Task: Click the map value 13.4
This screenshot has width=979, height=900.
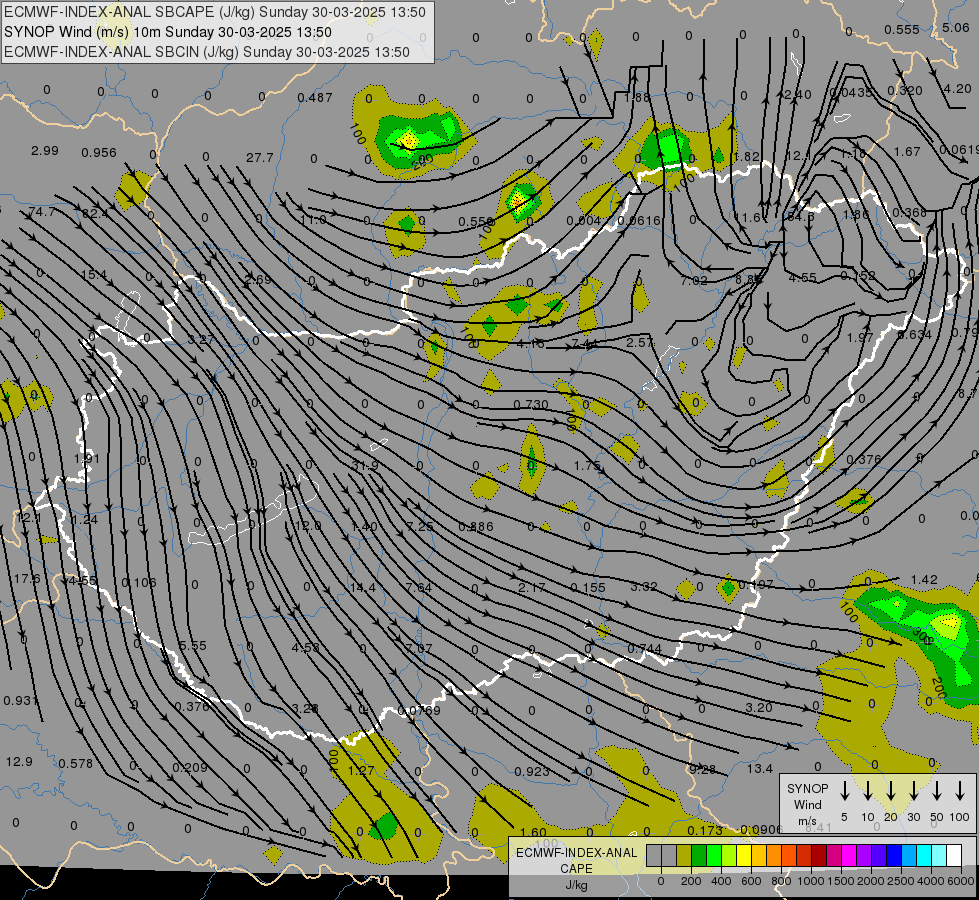Action: tap(760, 768)
